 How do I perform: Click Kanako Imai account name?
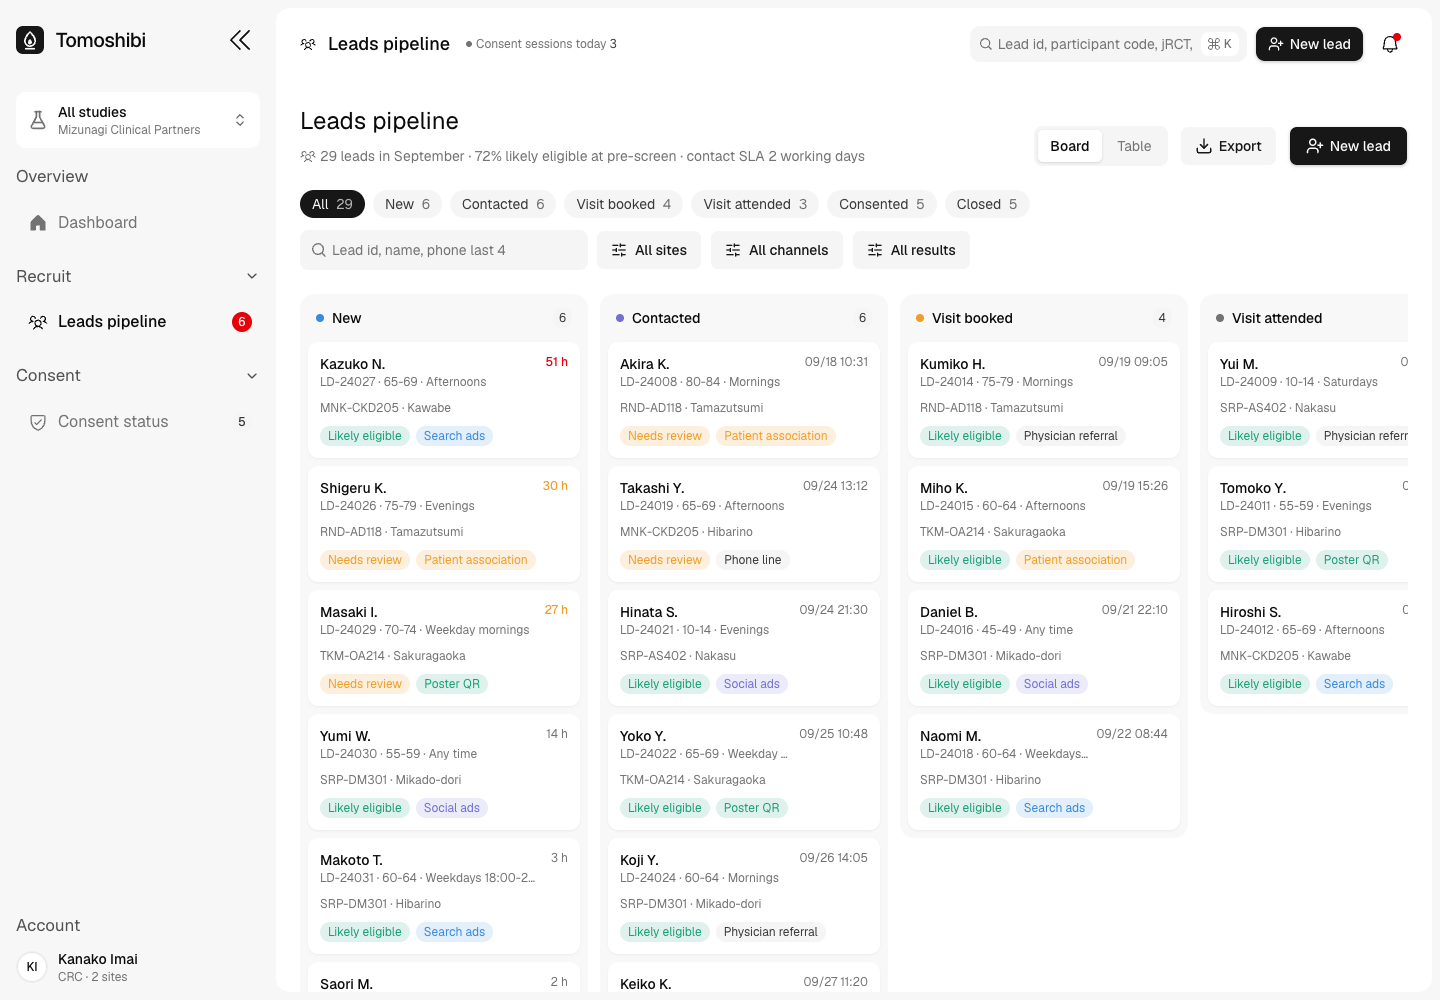[x=98, y=959]
